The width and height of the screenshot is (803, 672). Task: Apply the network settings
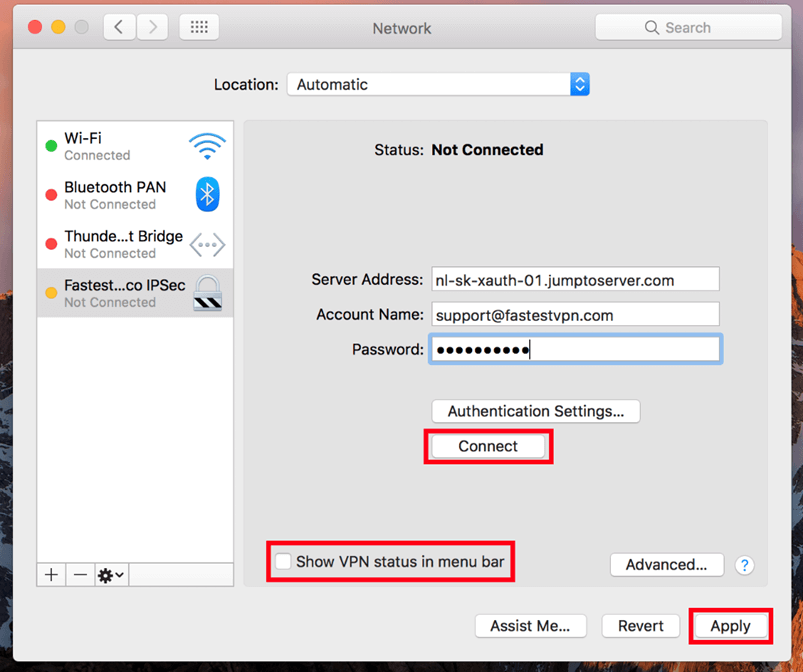pyautogui.click(x=731, y=626)
